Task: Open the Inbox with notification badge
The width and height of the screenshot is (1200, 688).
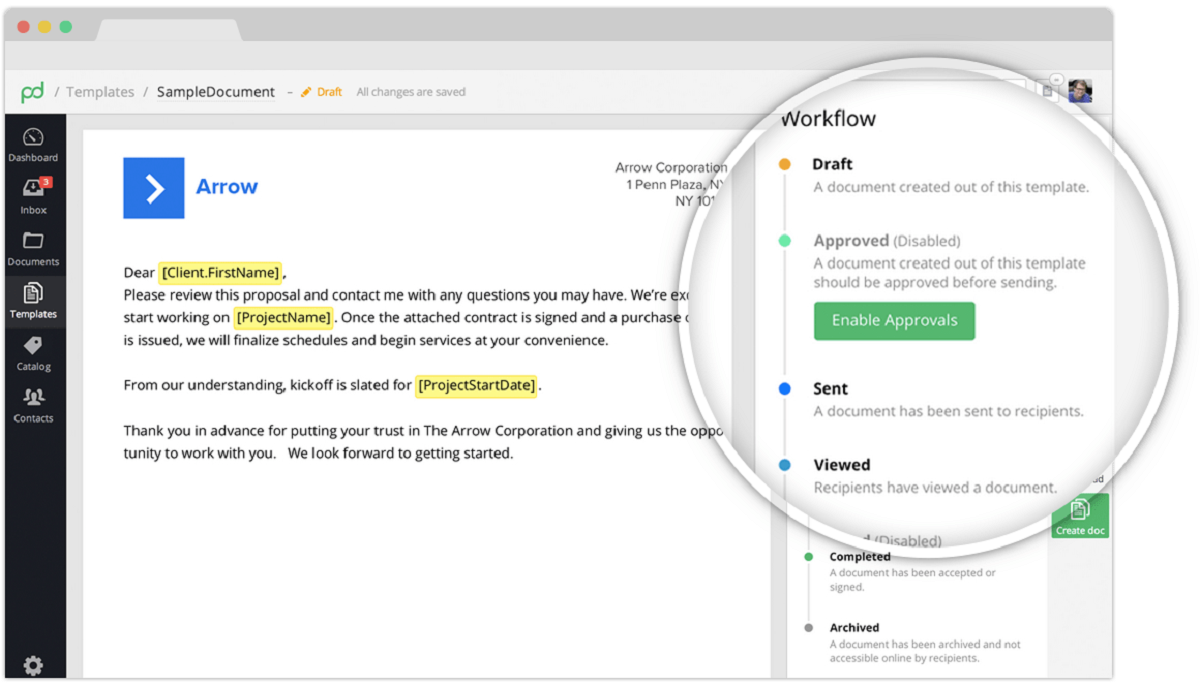Action: (33, 192)
